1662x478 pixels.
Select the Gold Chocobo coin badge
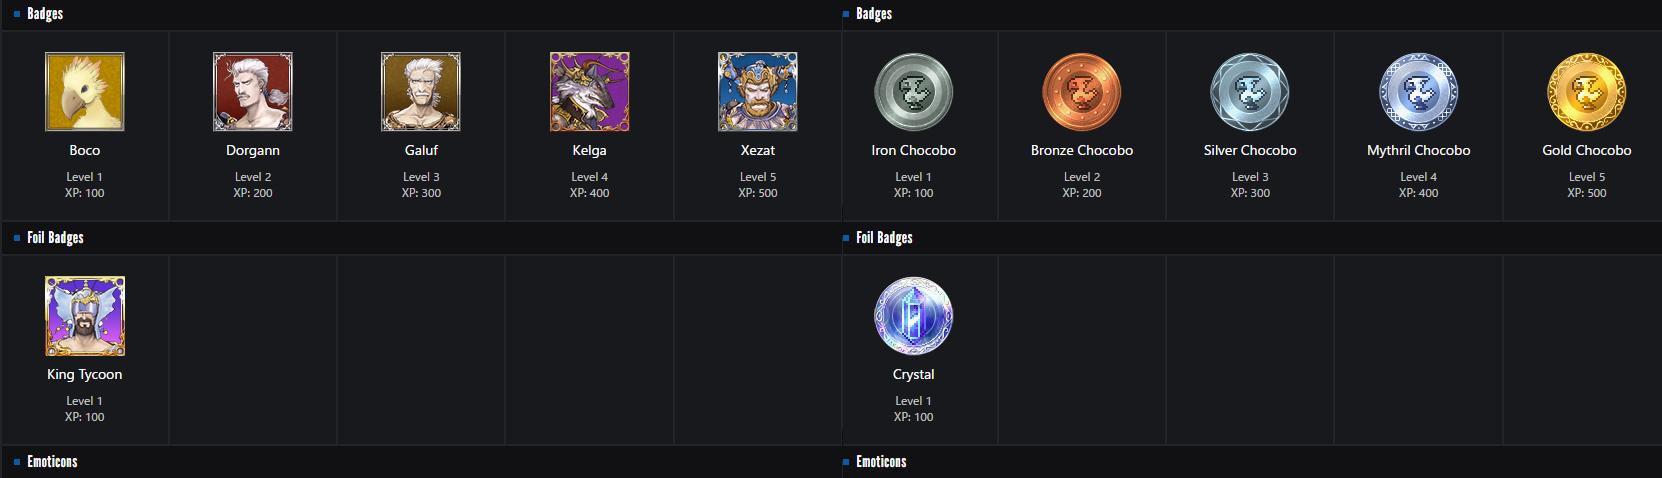1586,92
